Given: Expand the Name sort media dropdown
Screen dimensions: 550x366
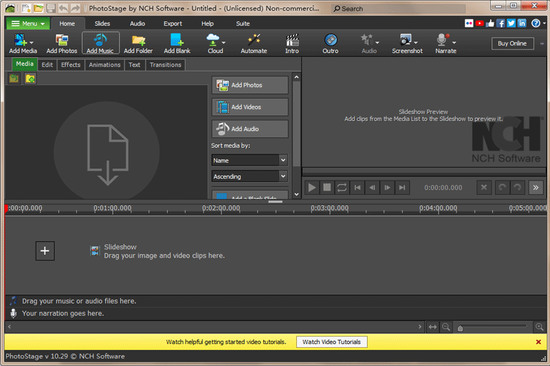Looking at the screenshot, I should 249,160.
